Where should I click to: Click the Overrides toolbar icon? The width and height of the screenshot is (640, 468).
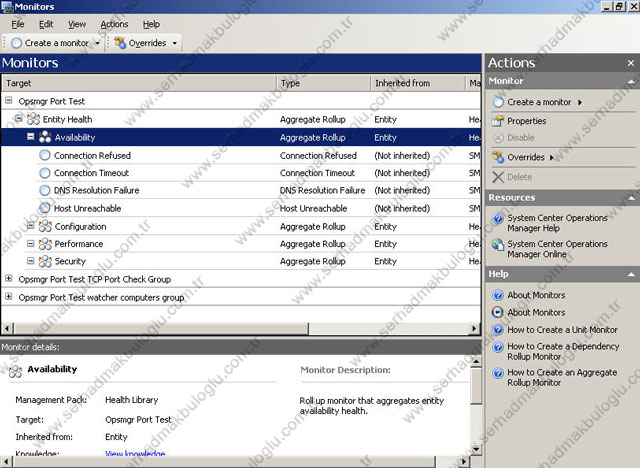[x=120, y=43]
